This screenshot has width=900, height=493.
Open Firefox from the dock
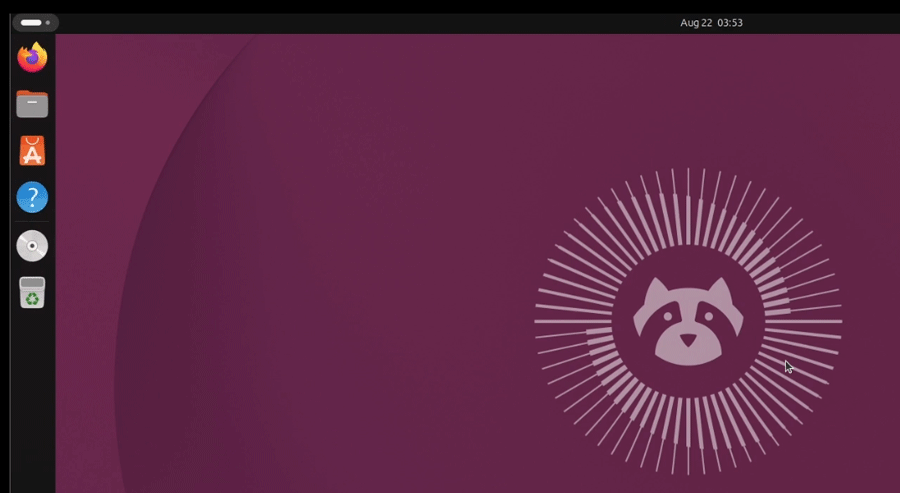[x=32, y=57]
